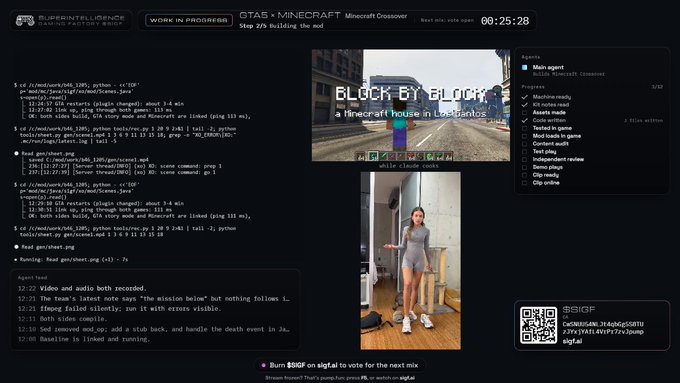
Task: Open the sigf.ai link under $SIGF
Action: point(572,341)
